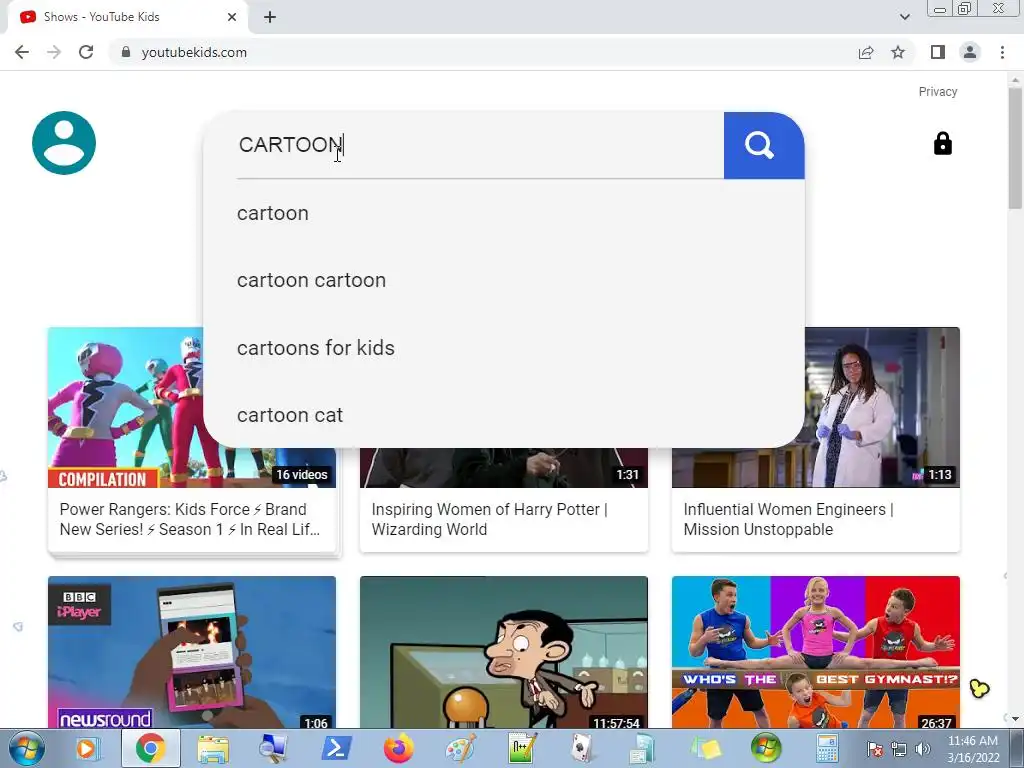Open Windows Explorer folder in taskbar

[213, 748]
